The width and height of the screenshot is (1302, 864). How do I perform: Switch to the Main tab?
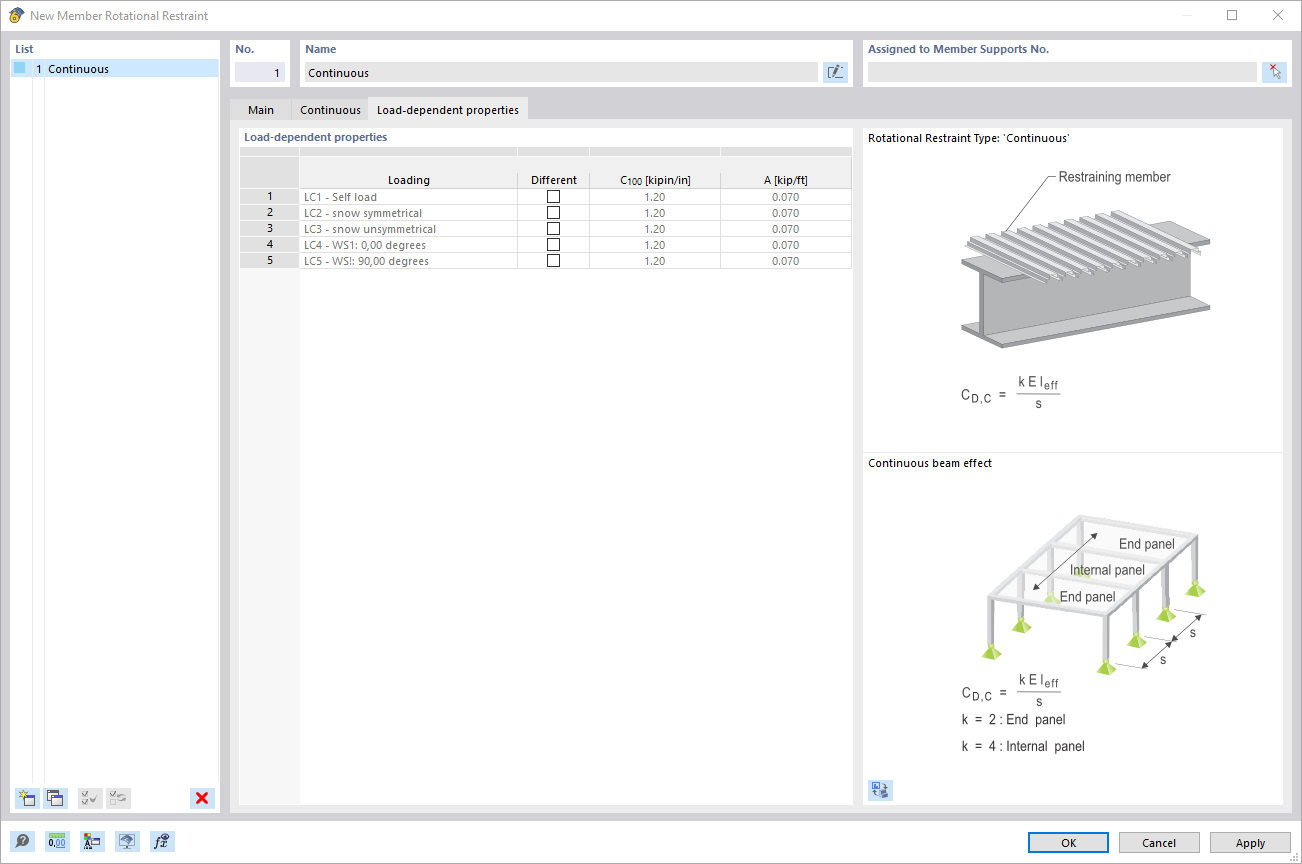[x=260, y=109]
